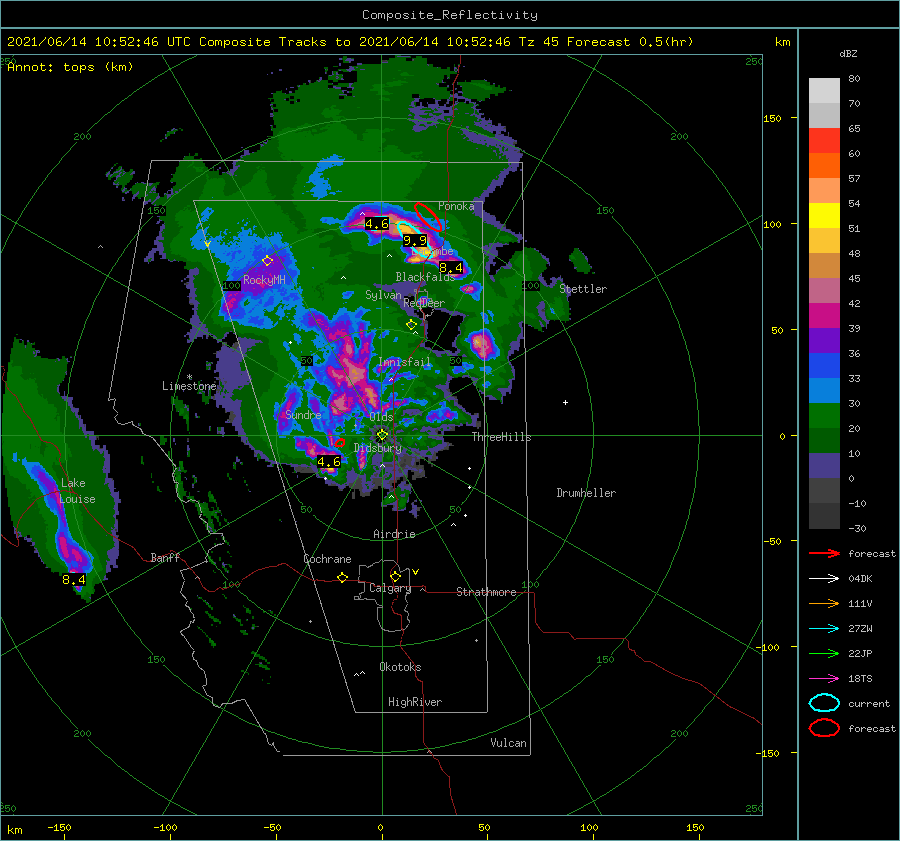Click the 8.4 storm top label near Lacombe

451,268
